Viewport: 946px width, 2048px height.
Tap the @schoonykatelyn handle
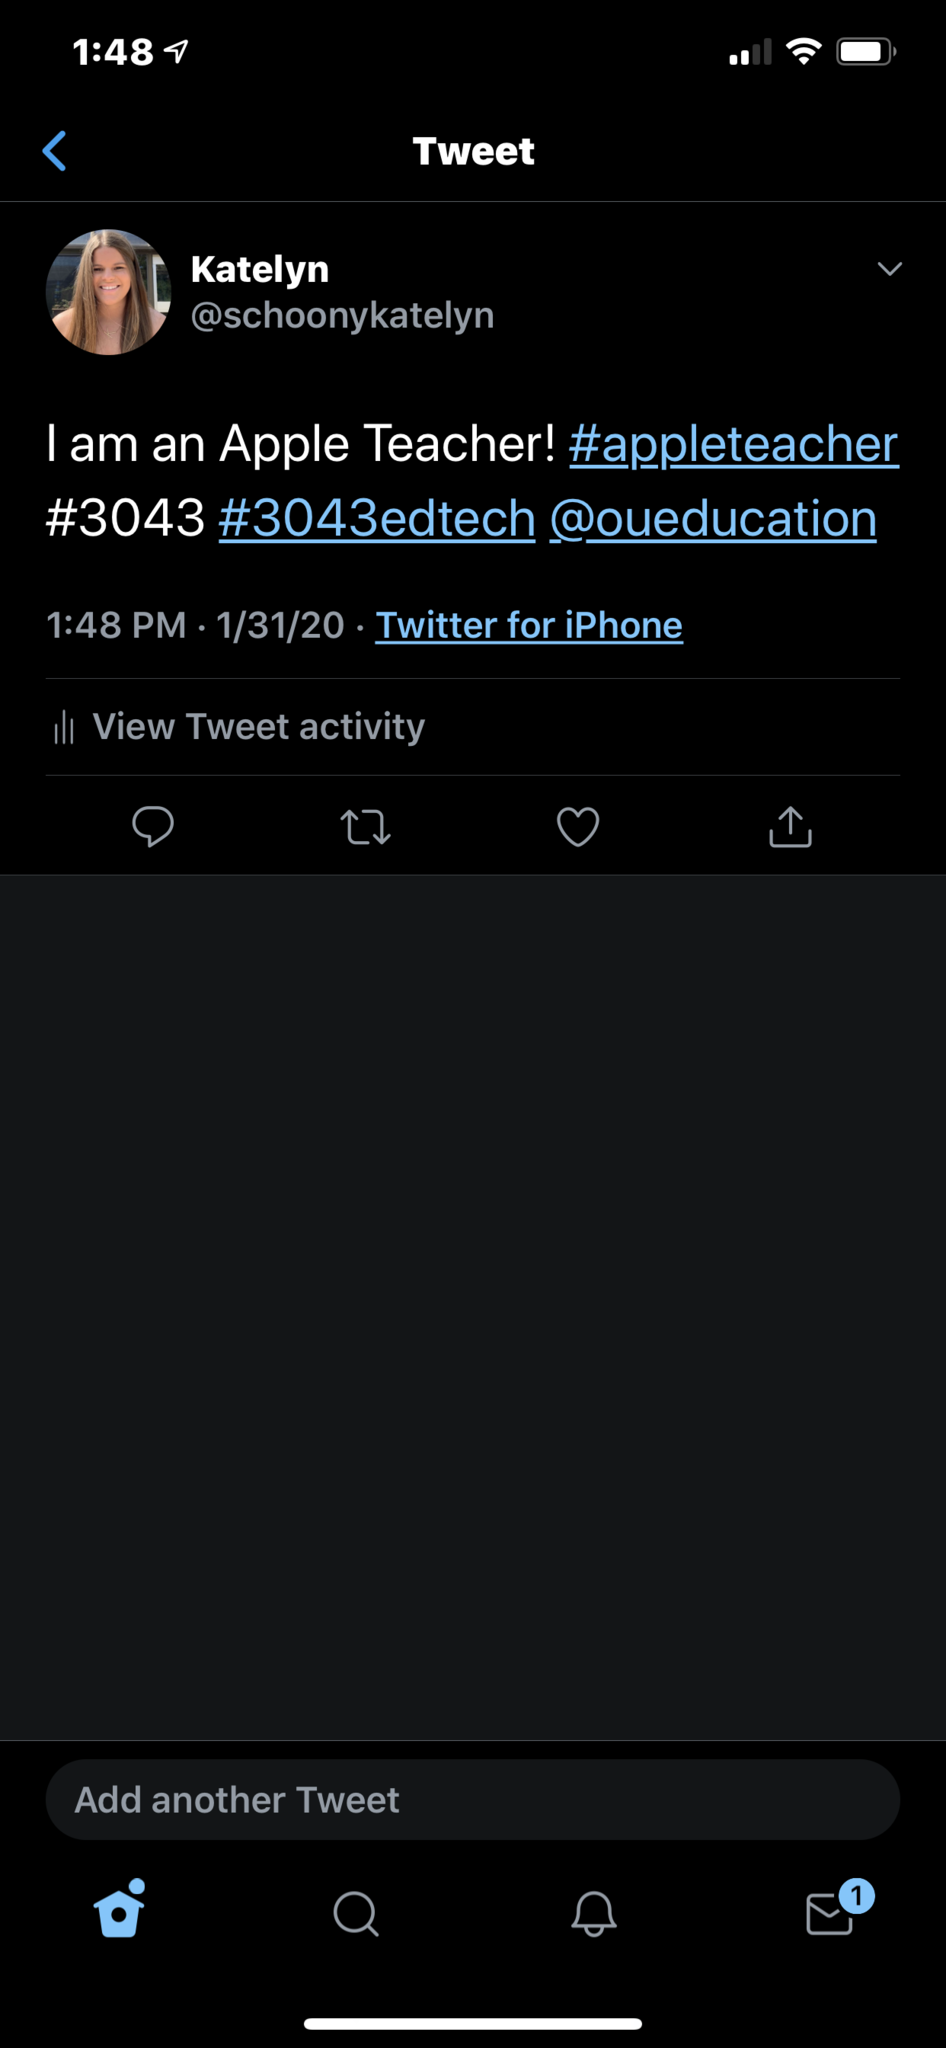click(x=342, y=315)
